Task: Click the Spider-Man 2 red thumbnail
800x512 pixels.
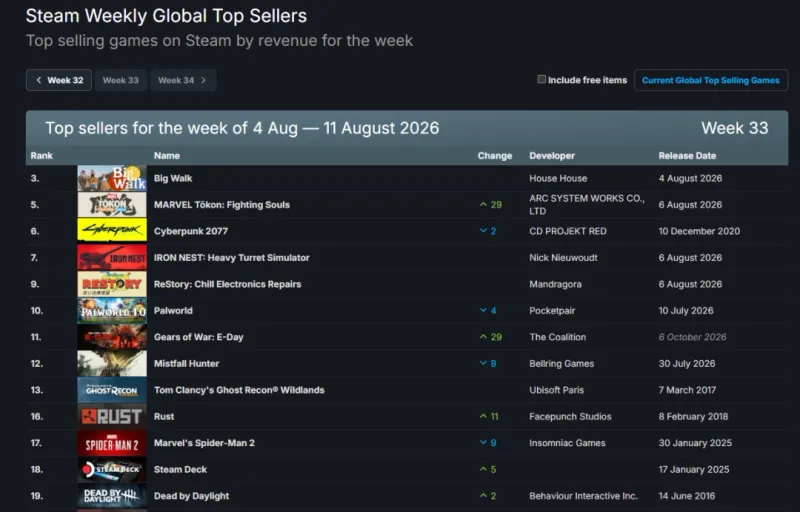Action: click(112, 443)
